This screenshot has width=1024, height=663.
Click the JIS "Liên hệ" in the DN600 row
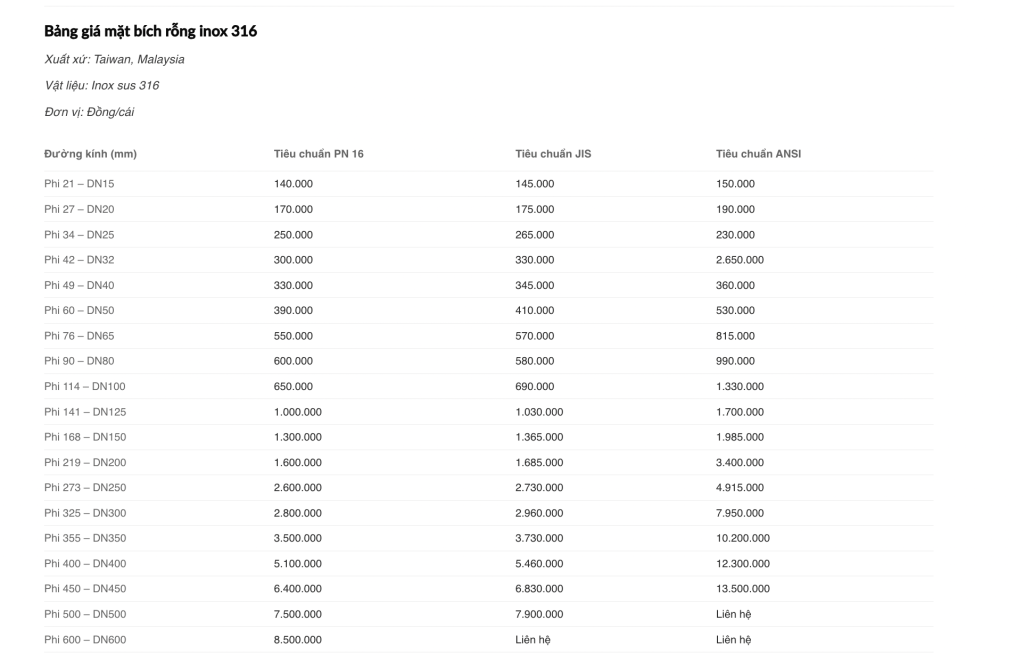533,640
